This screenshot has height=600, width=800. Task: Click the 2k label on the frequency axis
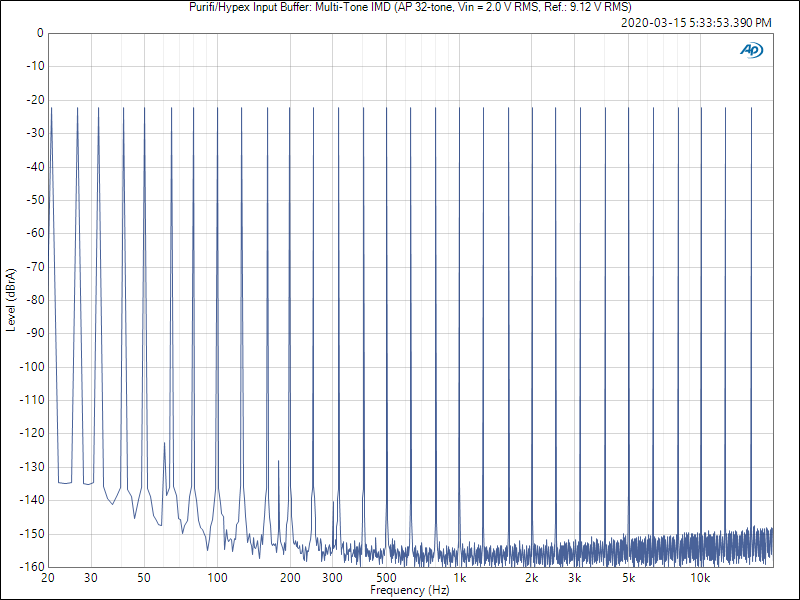[532, 578]
